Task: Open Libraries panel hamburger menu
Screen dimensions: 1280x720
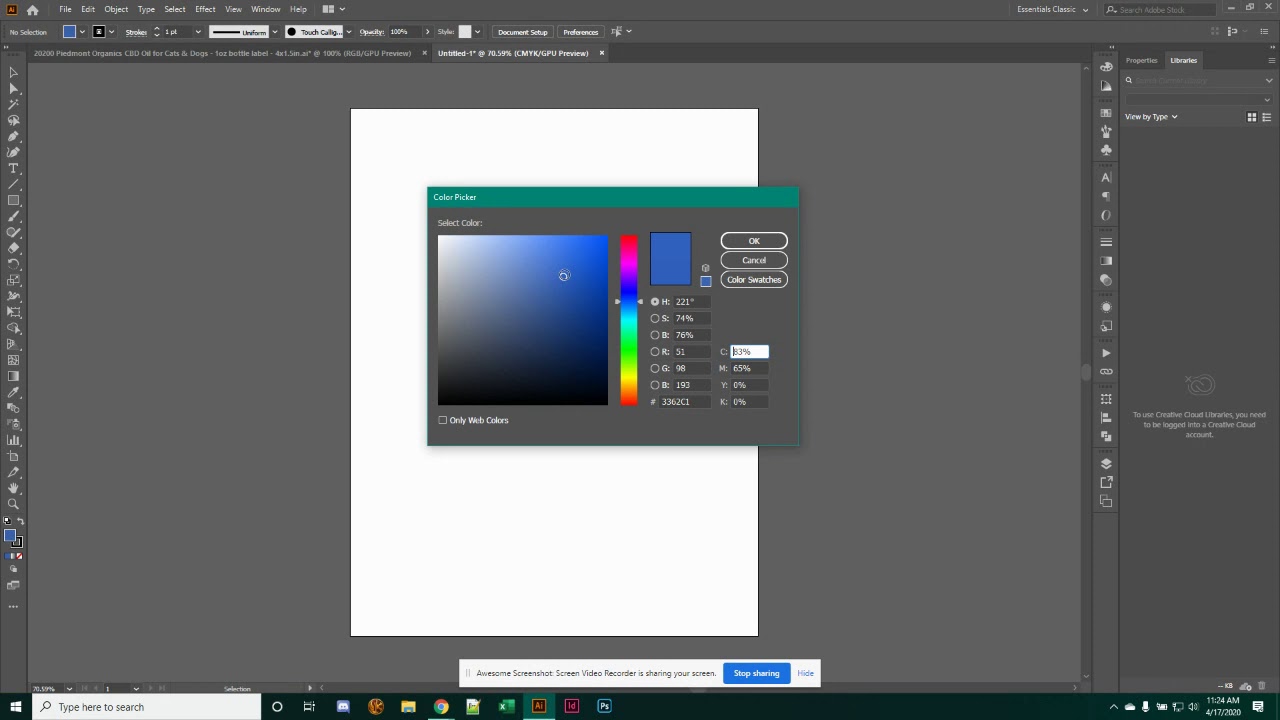Action: 1271,60
